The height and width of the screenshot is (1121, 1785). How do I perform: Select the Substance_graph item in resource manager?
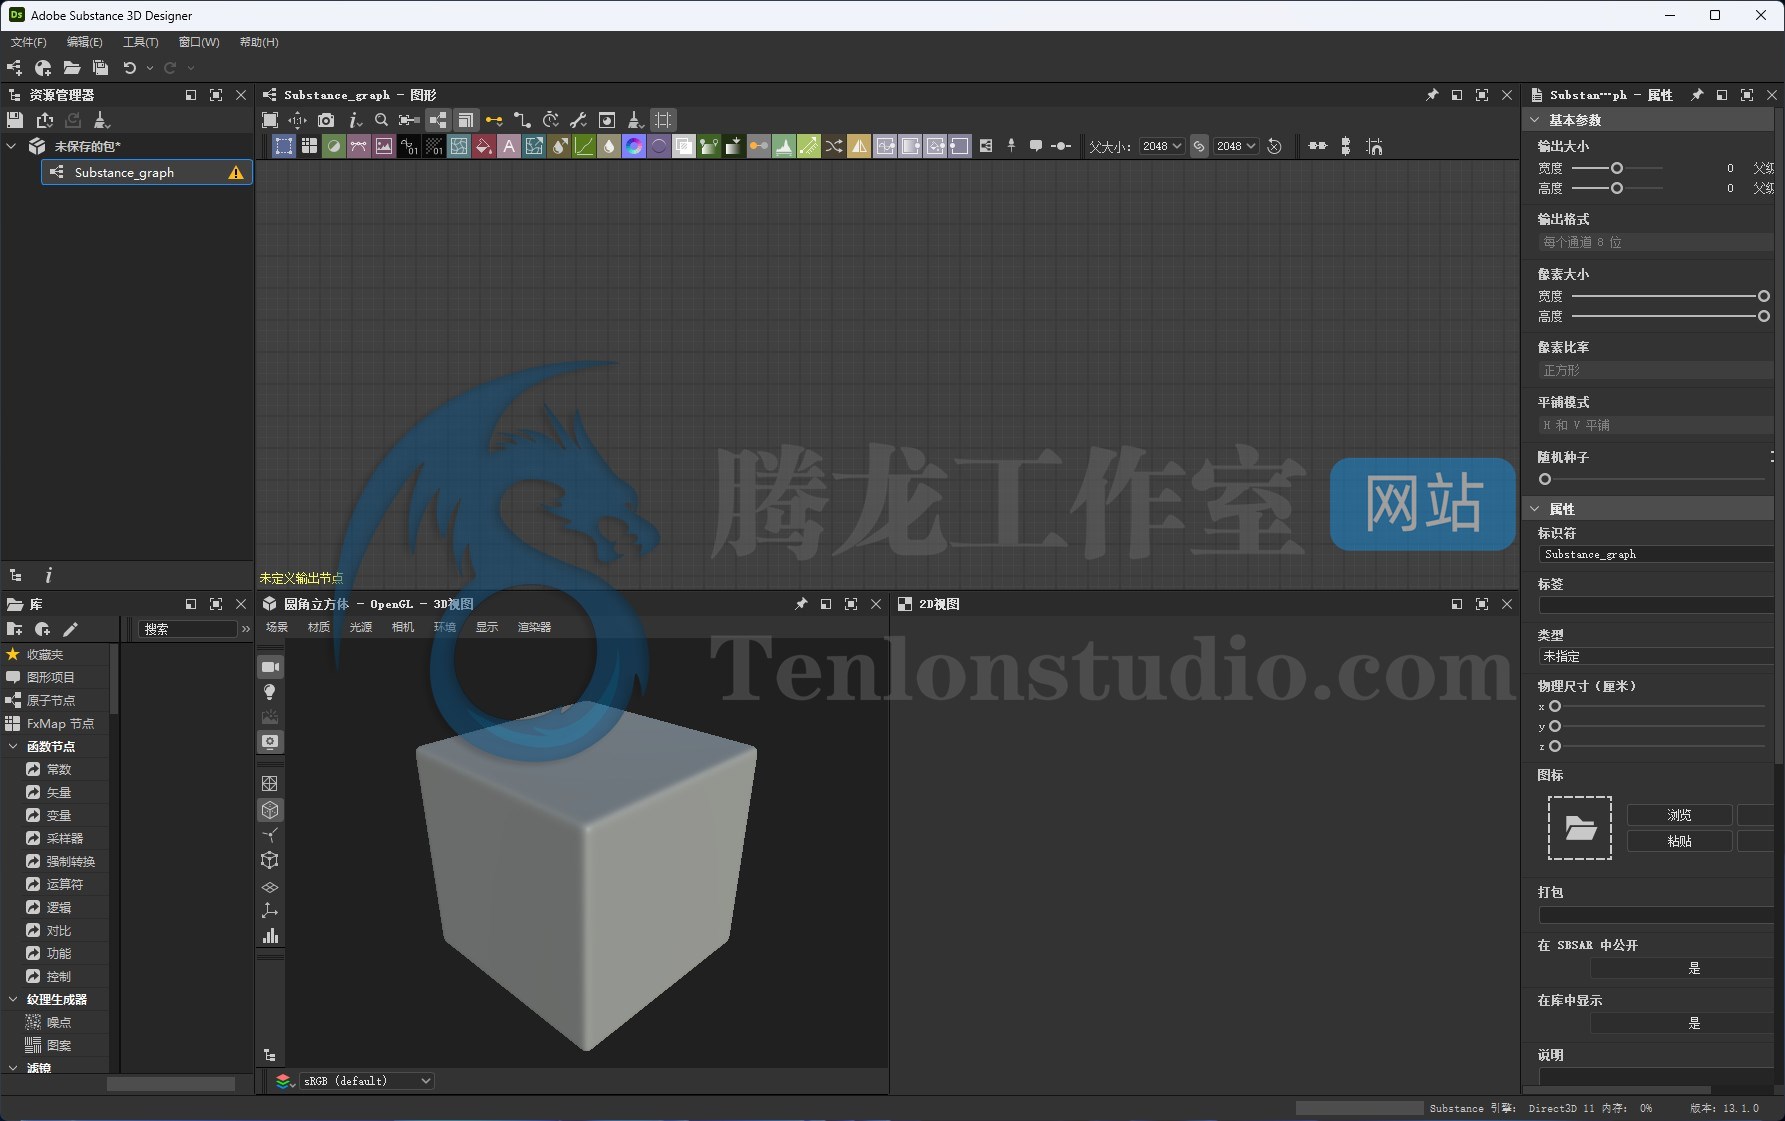pos(147,172)
